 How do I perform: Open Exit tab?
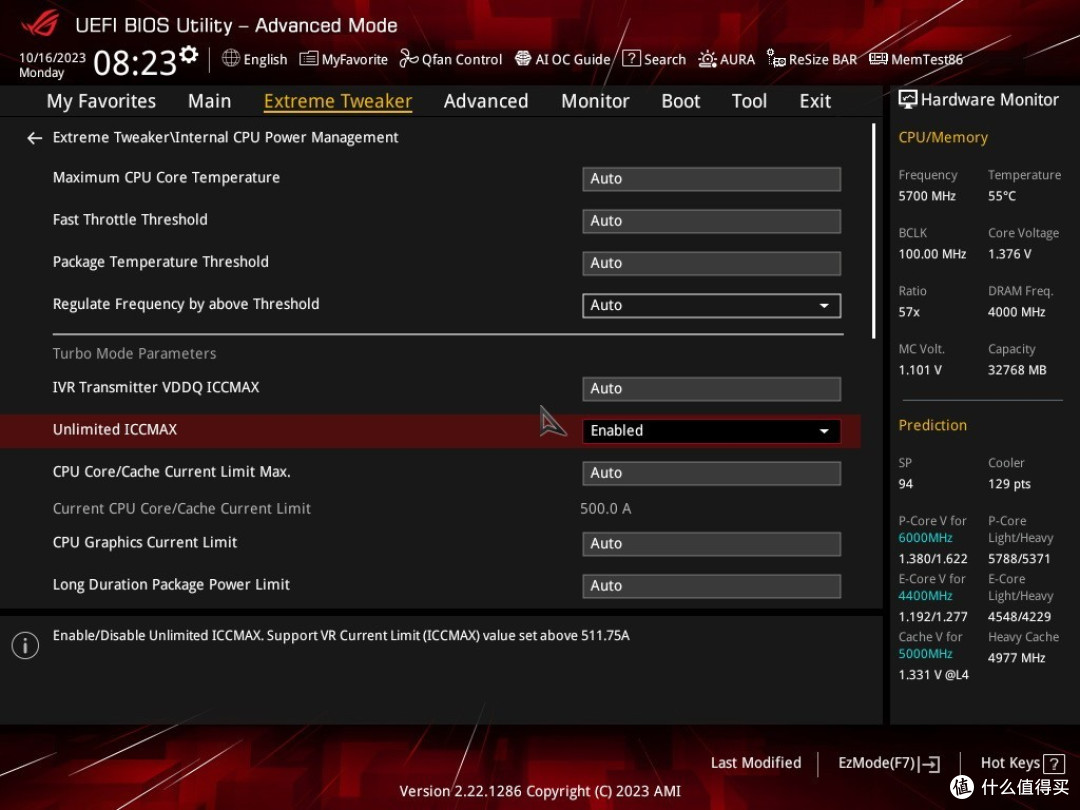point(815,101)
